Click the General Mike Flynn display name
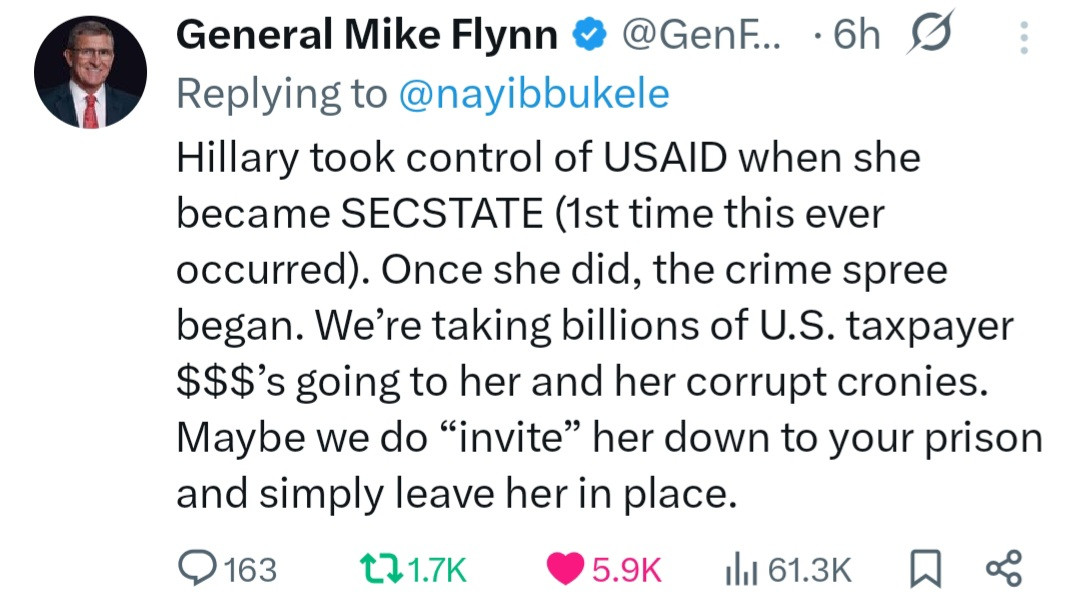The width and height of the screenshot is (1077, 610). tap(366, 37)
